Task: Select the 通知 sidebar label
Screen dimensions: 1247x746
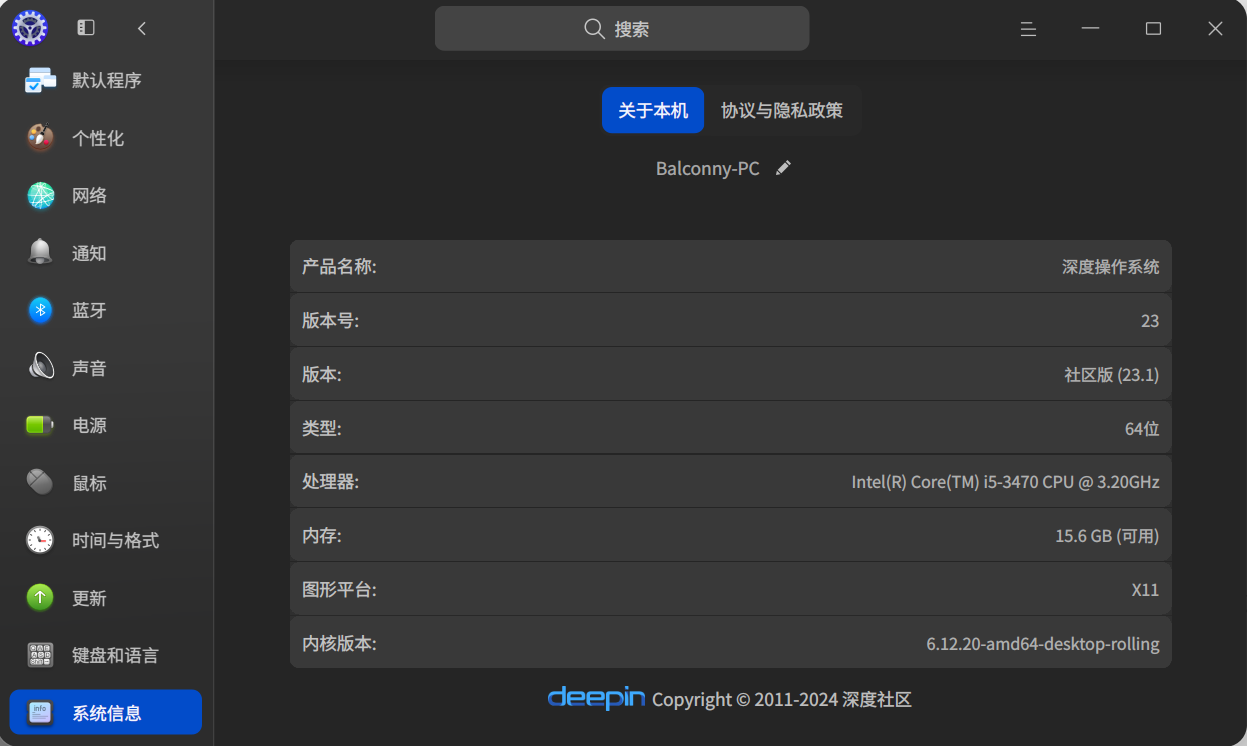Action: click(x=89, y=253)
